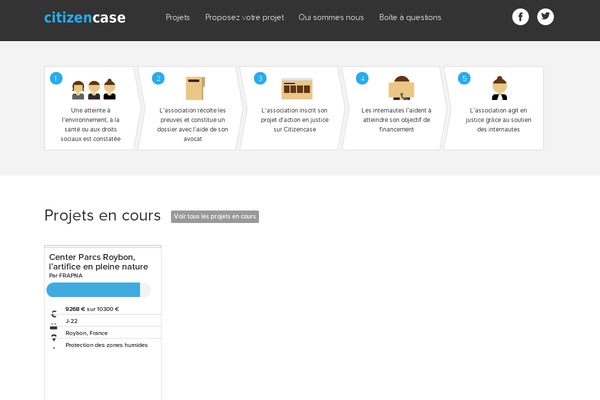Click text 'Les internautes l'aident'

396,120
